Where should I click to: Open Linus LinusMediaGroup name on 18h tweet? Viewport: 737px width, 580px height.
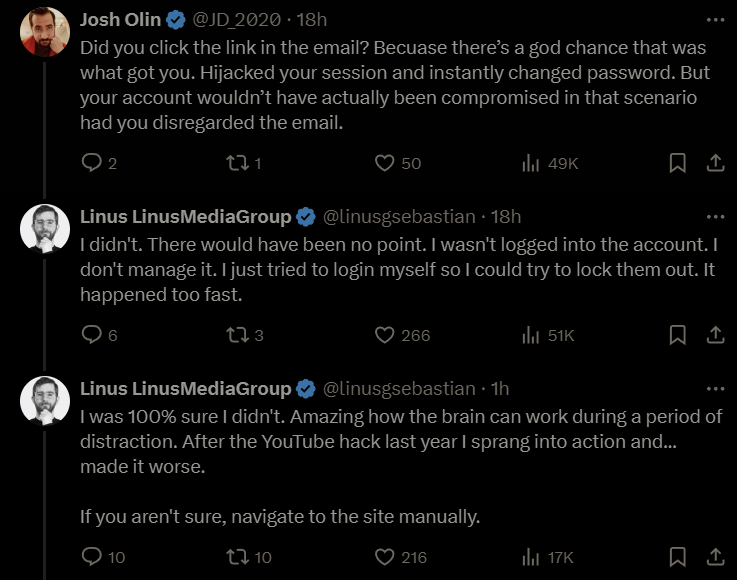[x=186, y=217]
